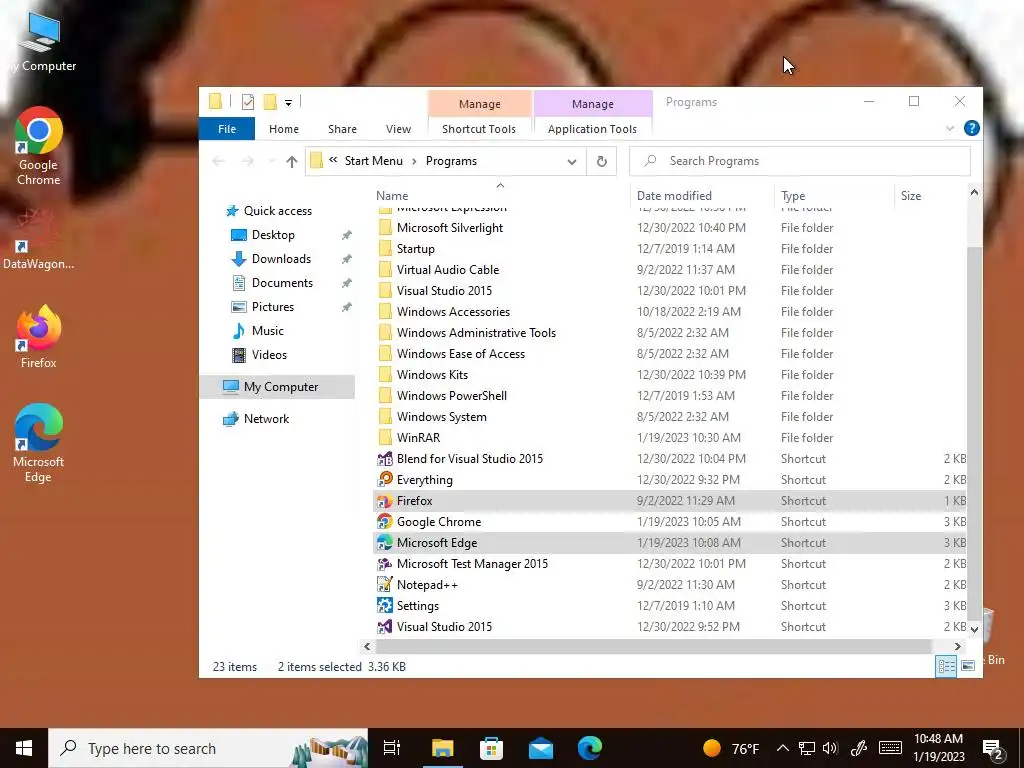Refresh the Programs folder view
Screen dimensions: 1024x768
[601, 161]
